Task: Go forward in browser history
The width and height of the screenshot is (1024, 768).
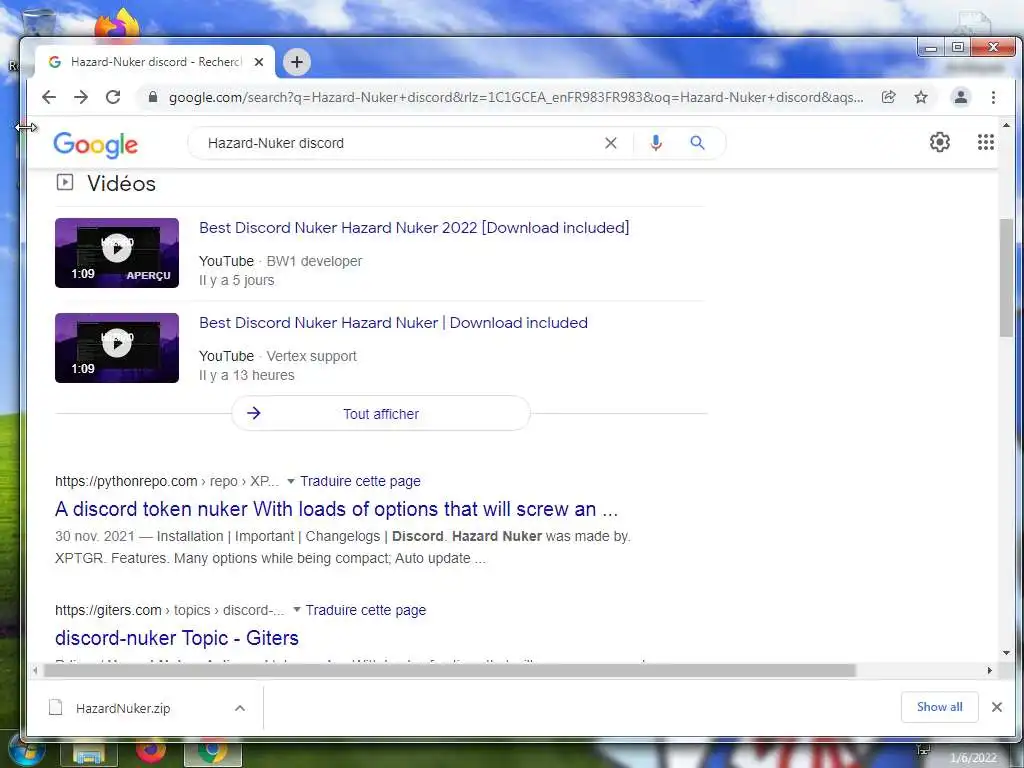Action: (81, 97)
